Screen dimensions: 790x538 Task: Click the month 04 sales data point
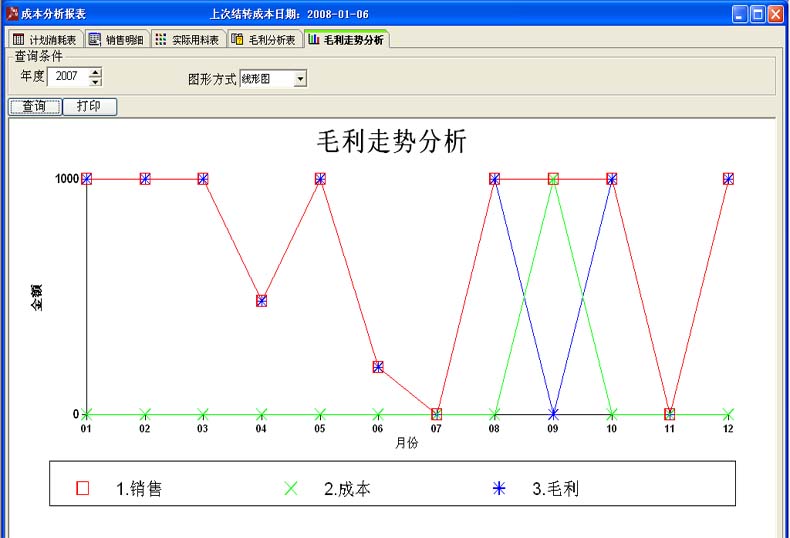pyautogui.click(x=262, y=300)
